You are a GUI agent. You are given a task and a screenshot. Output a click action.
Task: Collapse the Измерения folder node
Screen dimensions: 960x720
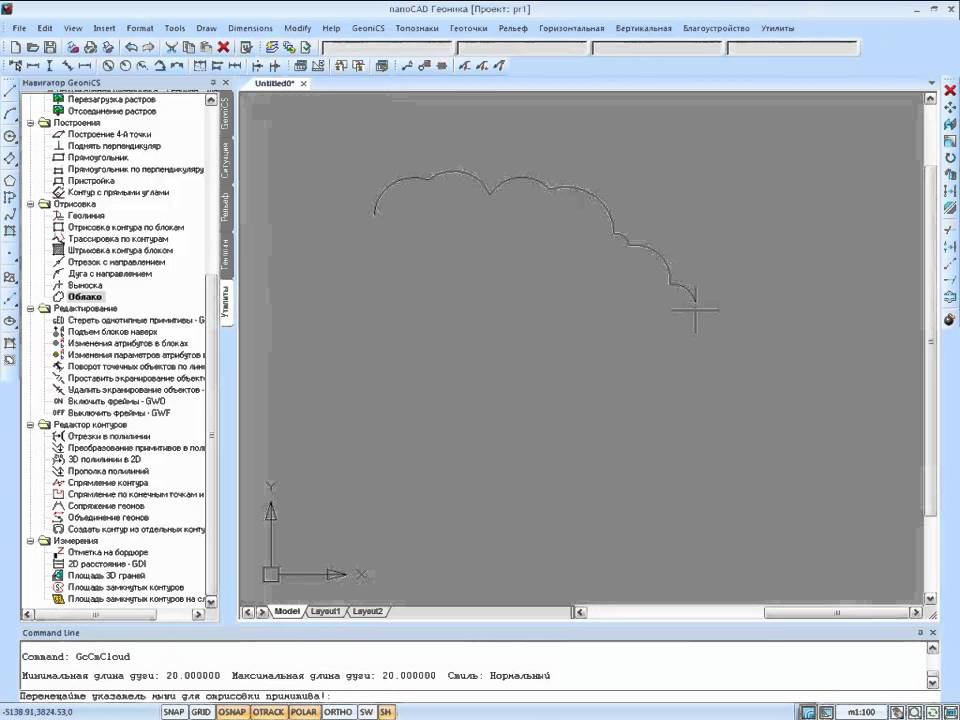31,541
